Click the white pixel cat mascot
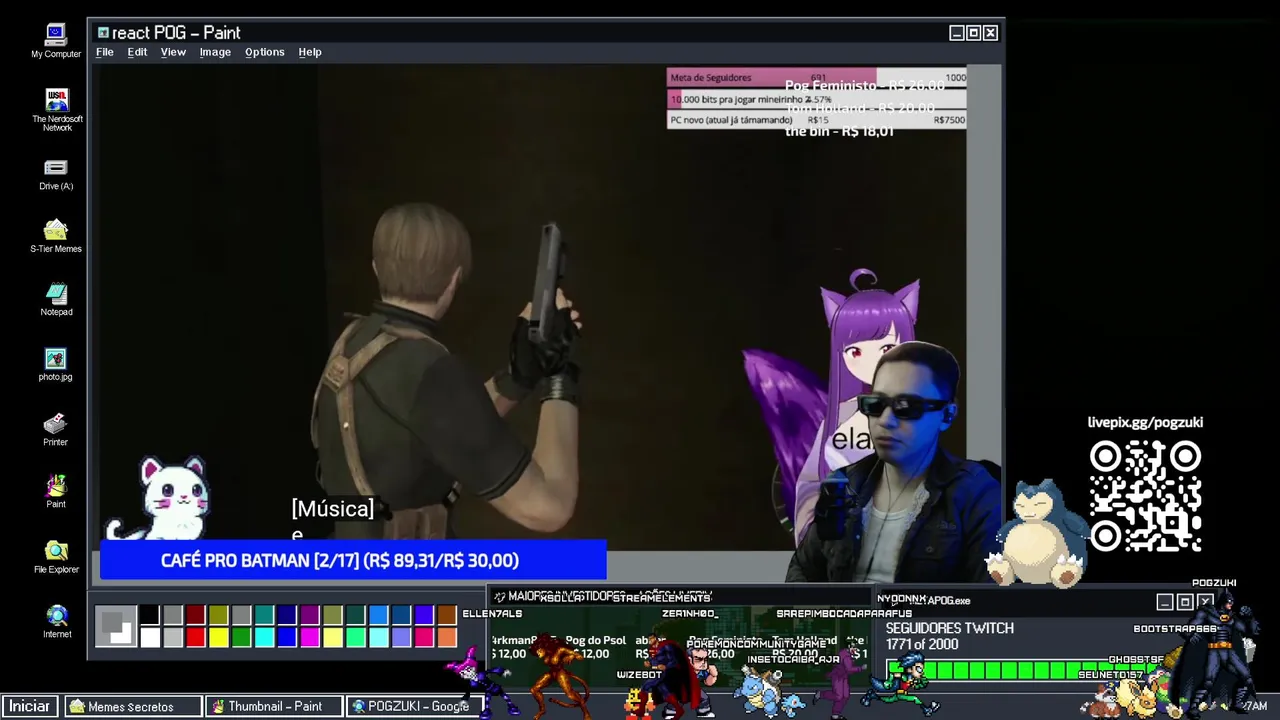 coord(162,499)
